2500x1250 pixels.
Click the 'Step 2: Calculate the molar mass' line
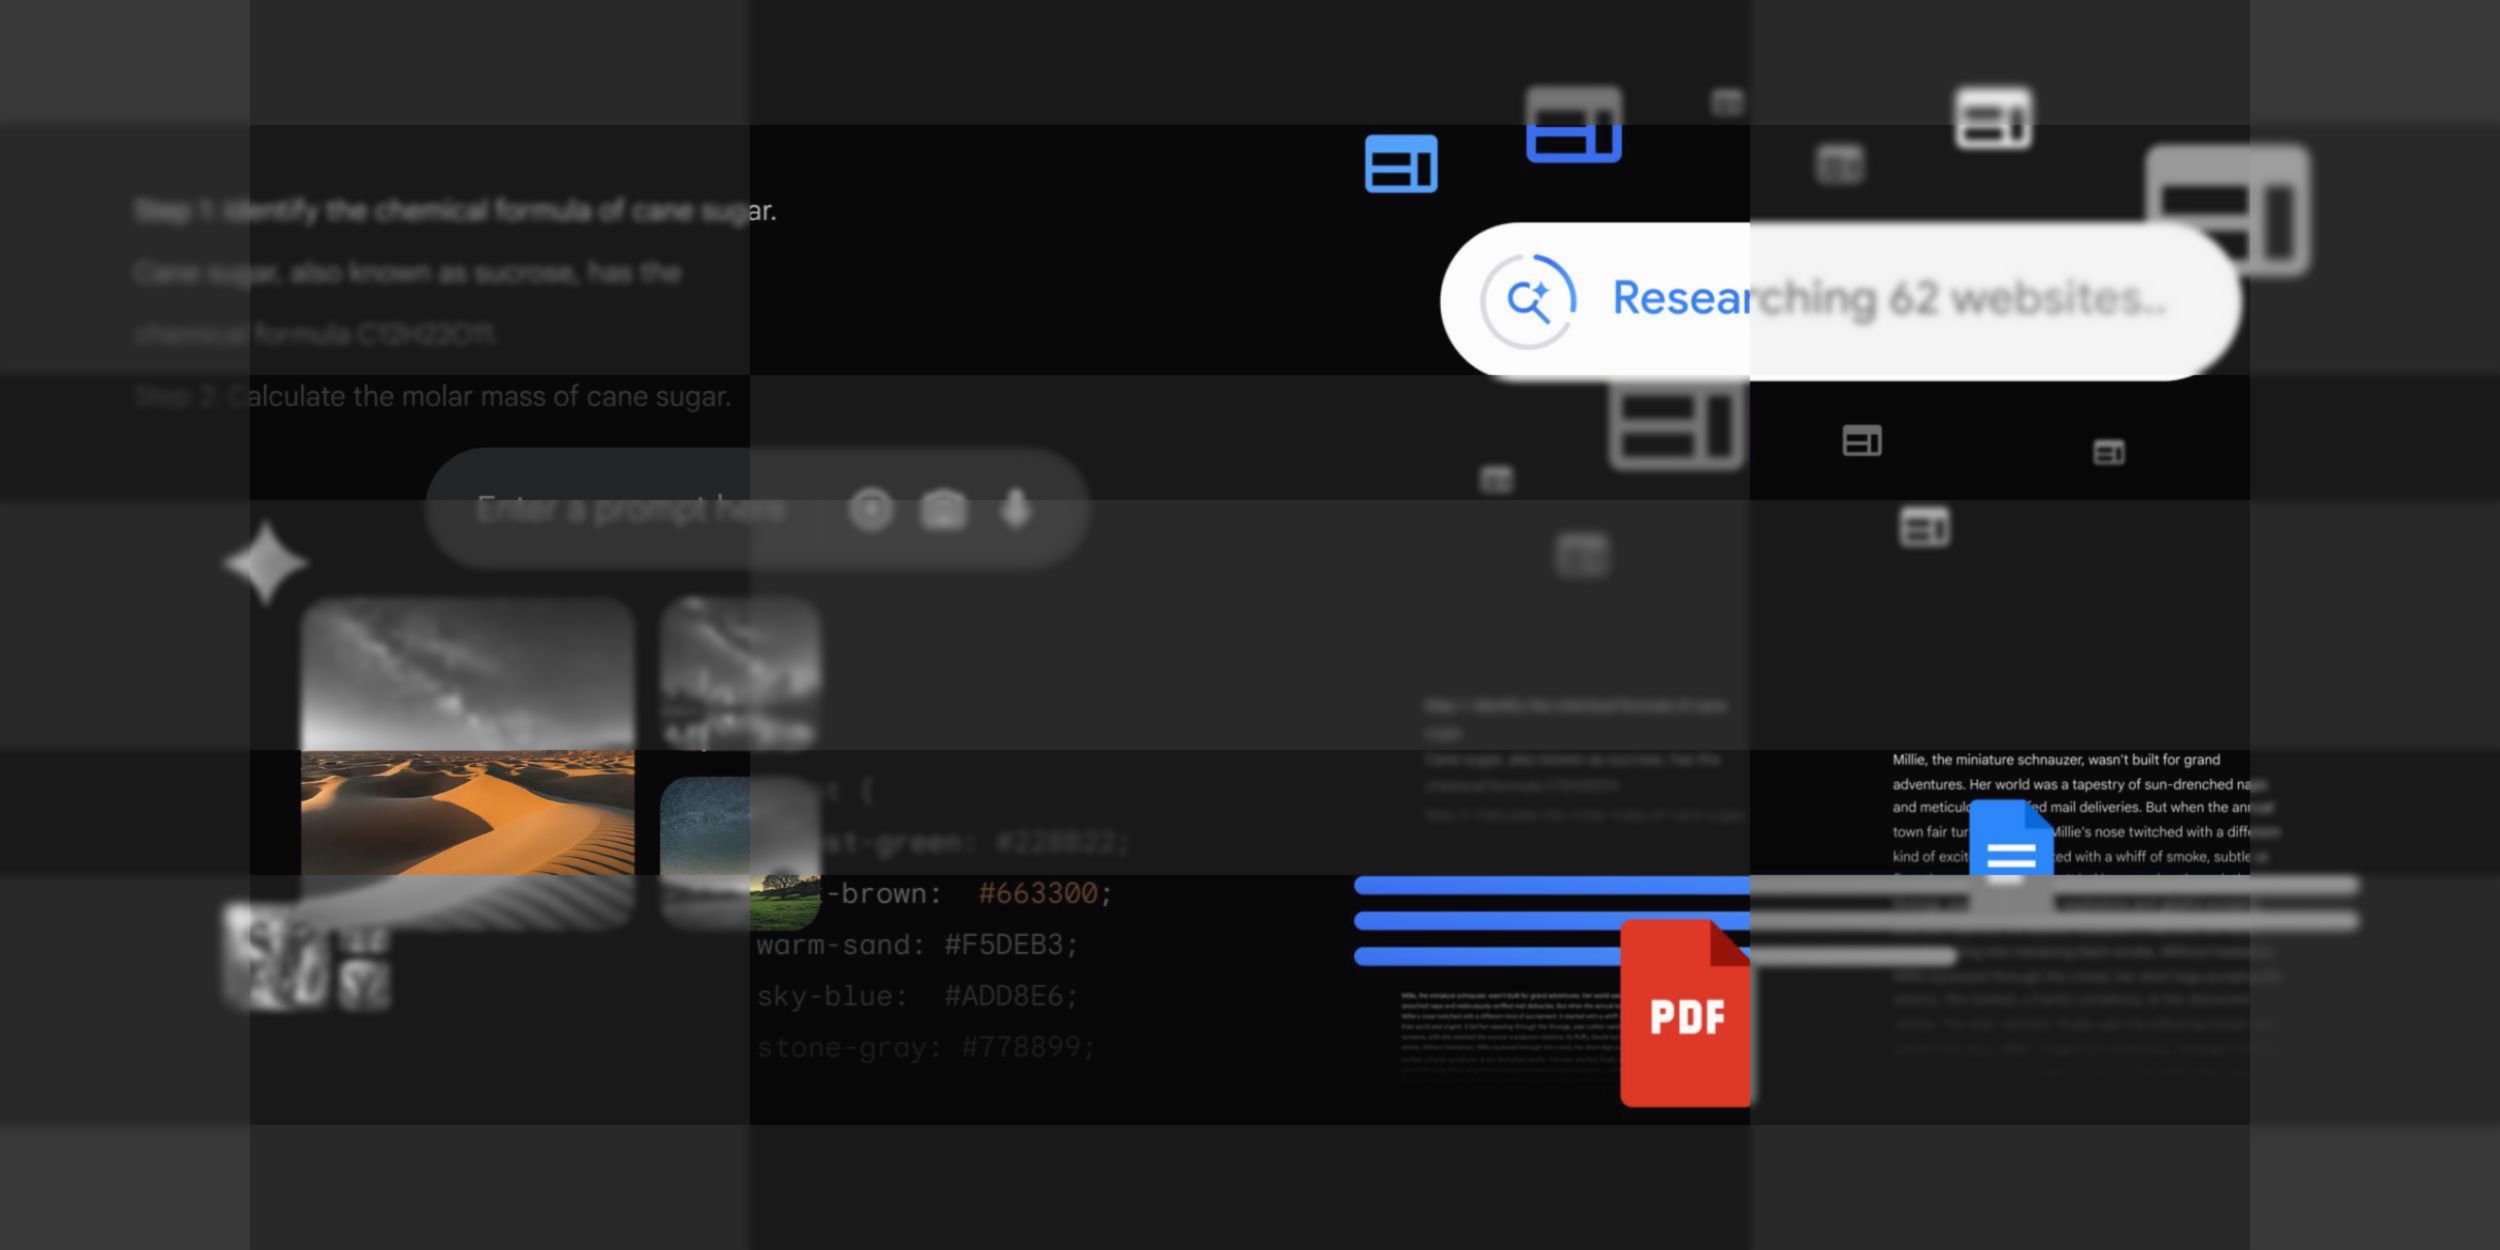pyautogui.click(x=433, y=397)
